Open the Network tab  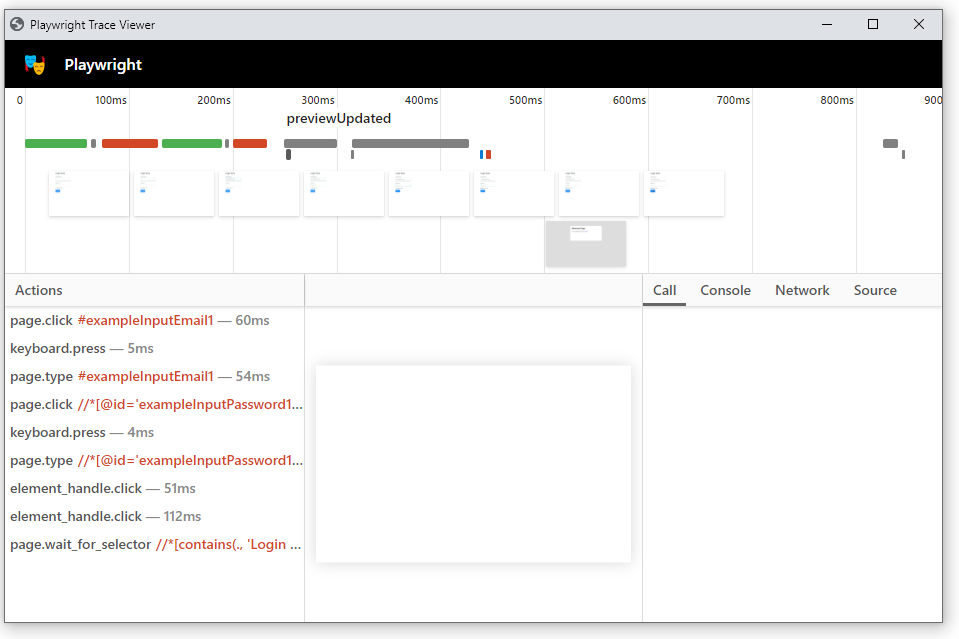pyautogui.click(x=802, y=290)
